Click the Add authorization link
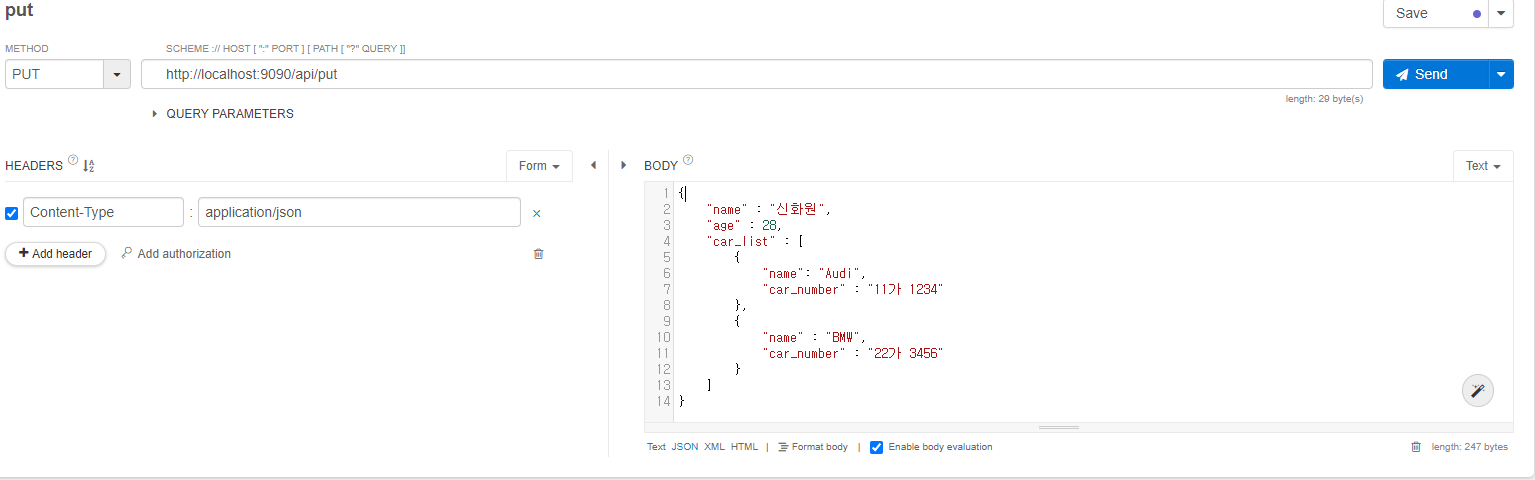 (184, 254)
